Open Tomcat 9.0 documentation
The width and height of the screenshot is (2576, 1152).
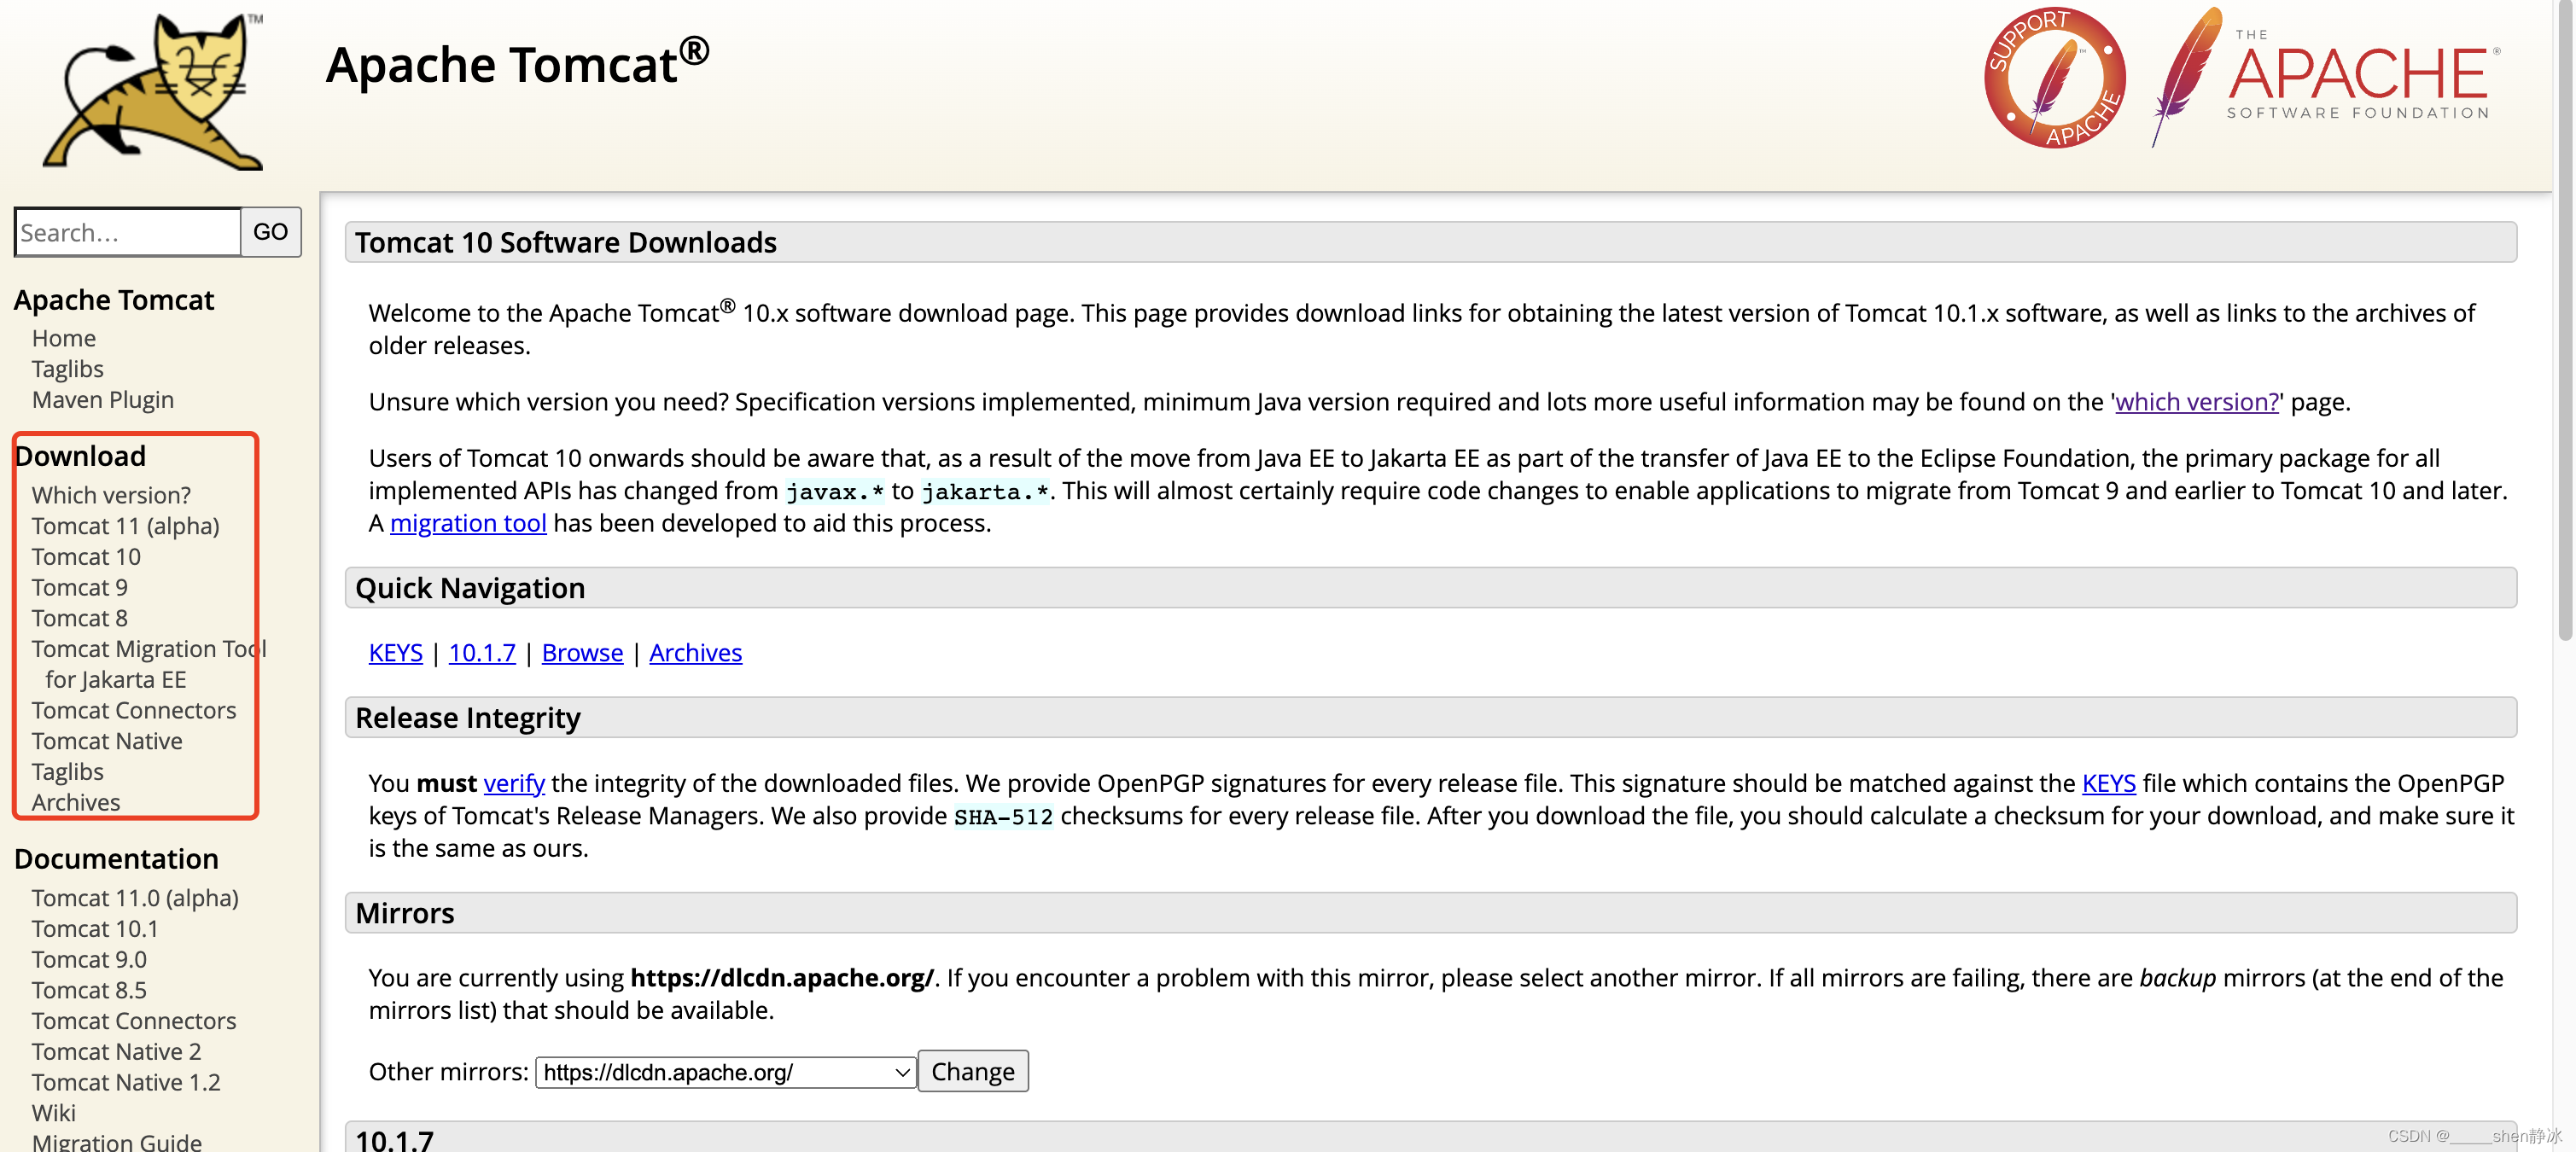coord(89,960)
